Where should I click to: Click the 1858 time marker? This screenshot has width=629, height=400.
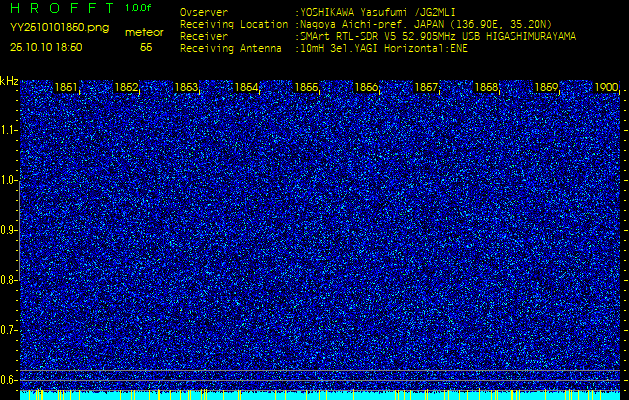(486, 87)
